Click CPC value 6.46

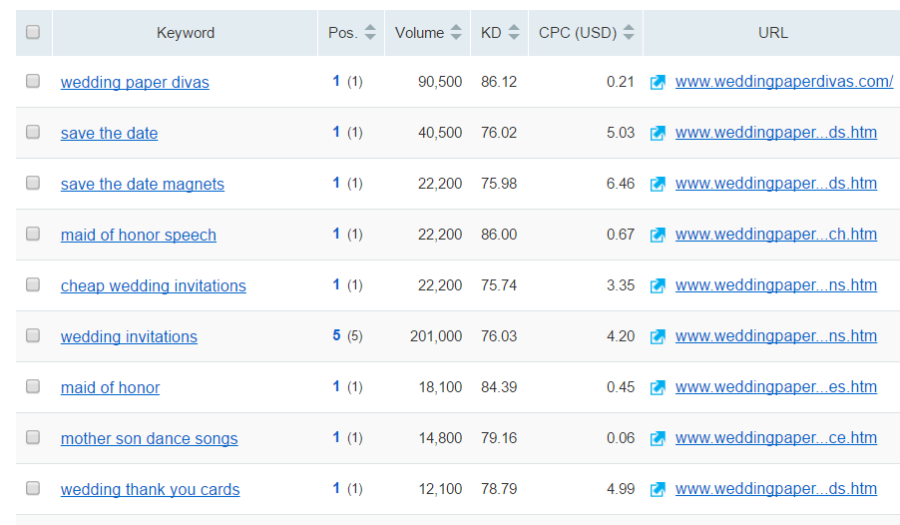(x=620, y=184)
